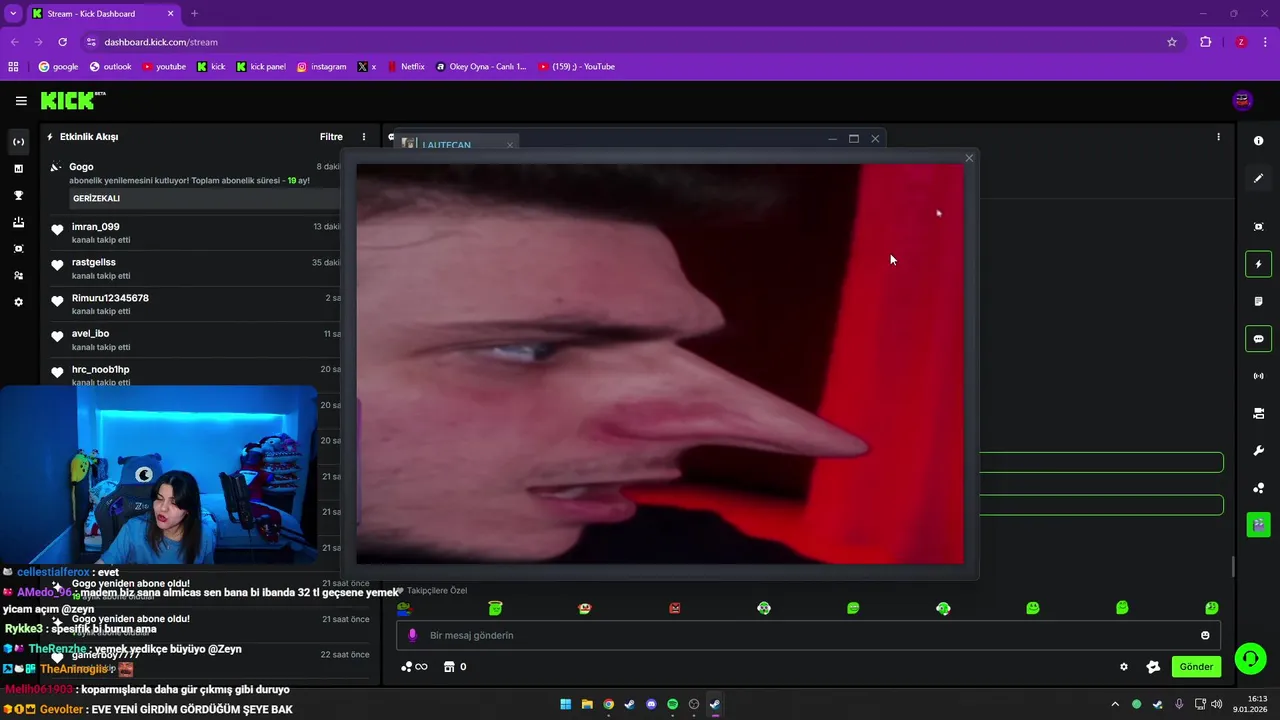Screen dimensions: 1280x720
Task: Select avel_ibo follow event
Action: [195, 340]
